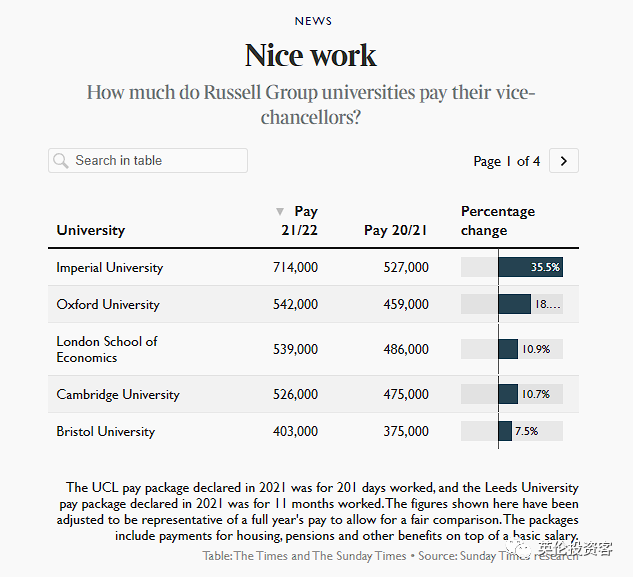Screen dimensions: 633x577
Task: Click Imperial's 35.5% percentage bar
Action: [x=529, y=267]
